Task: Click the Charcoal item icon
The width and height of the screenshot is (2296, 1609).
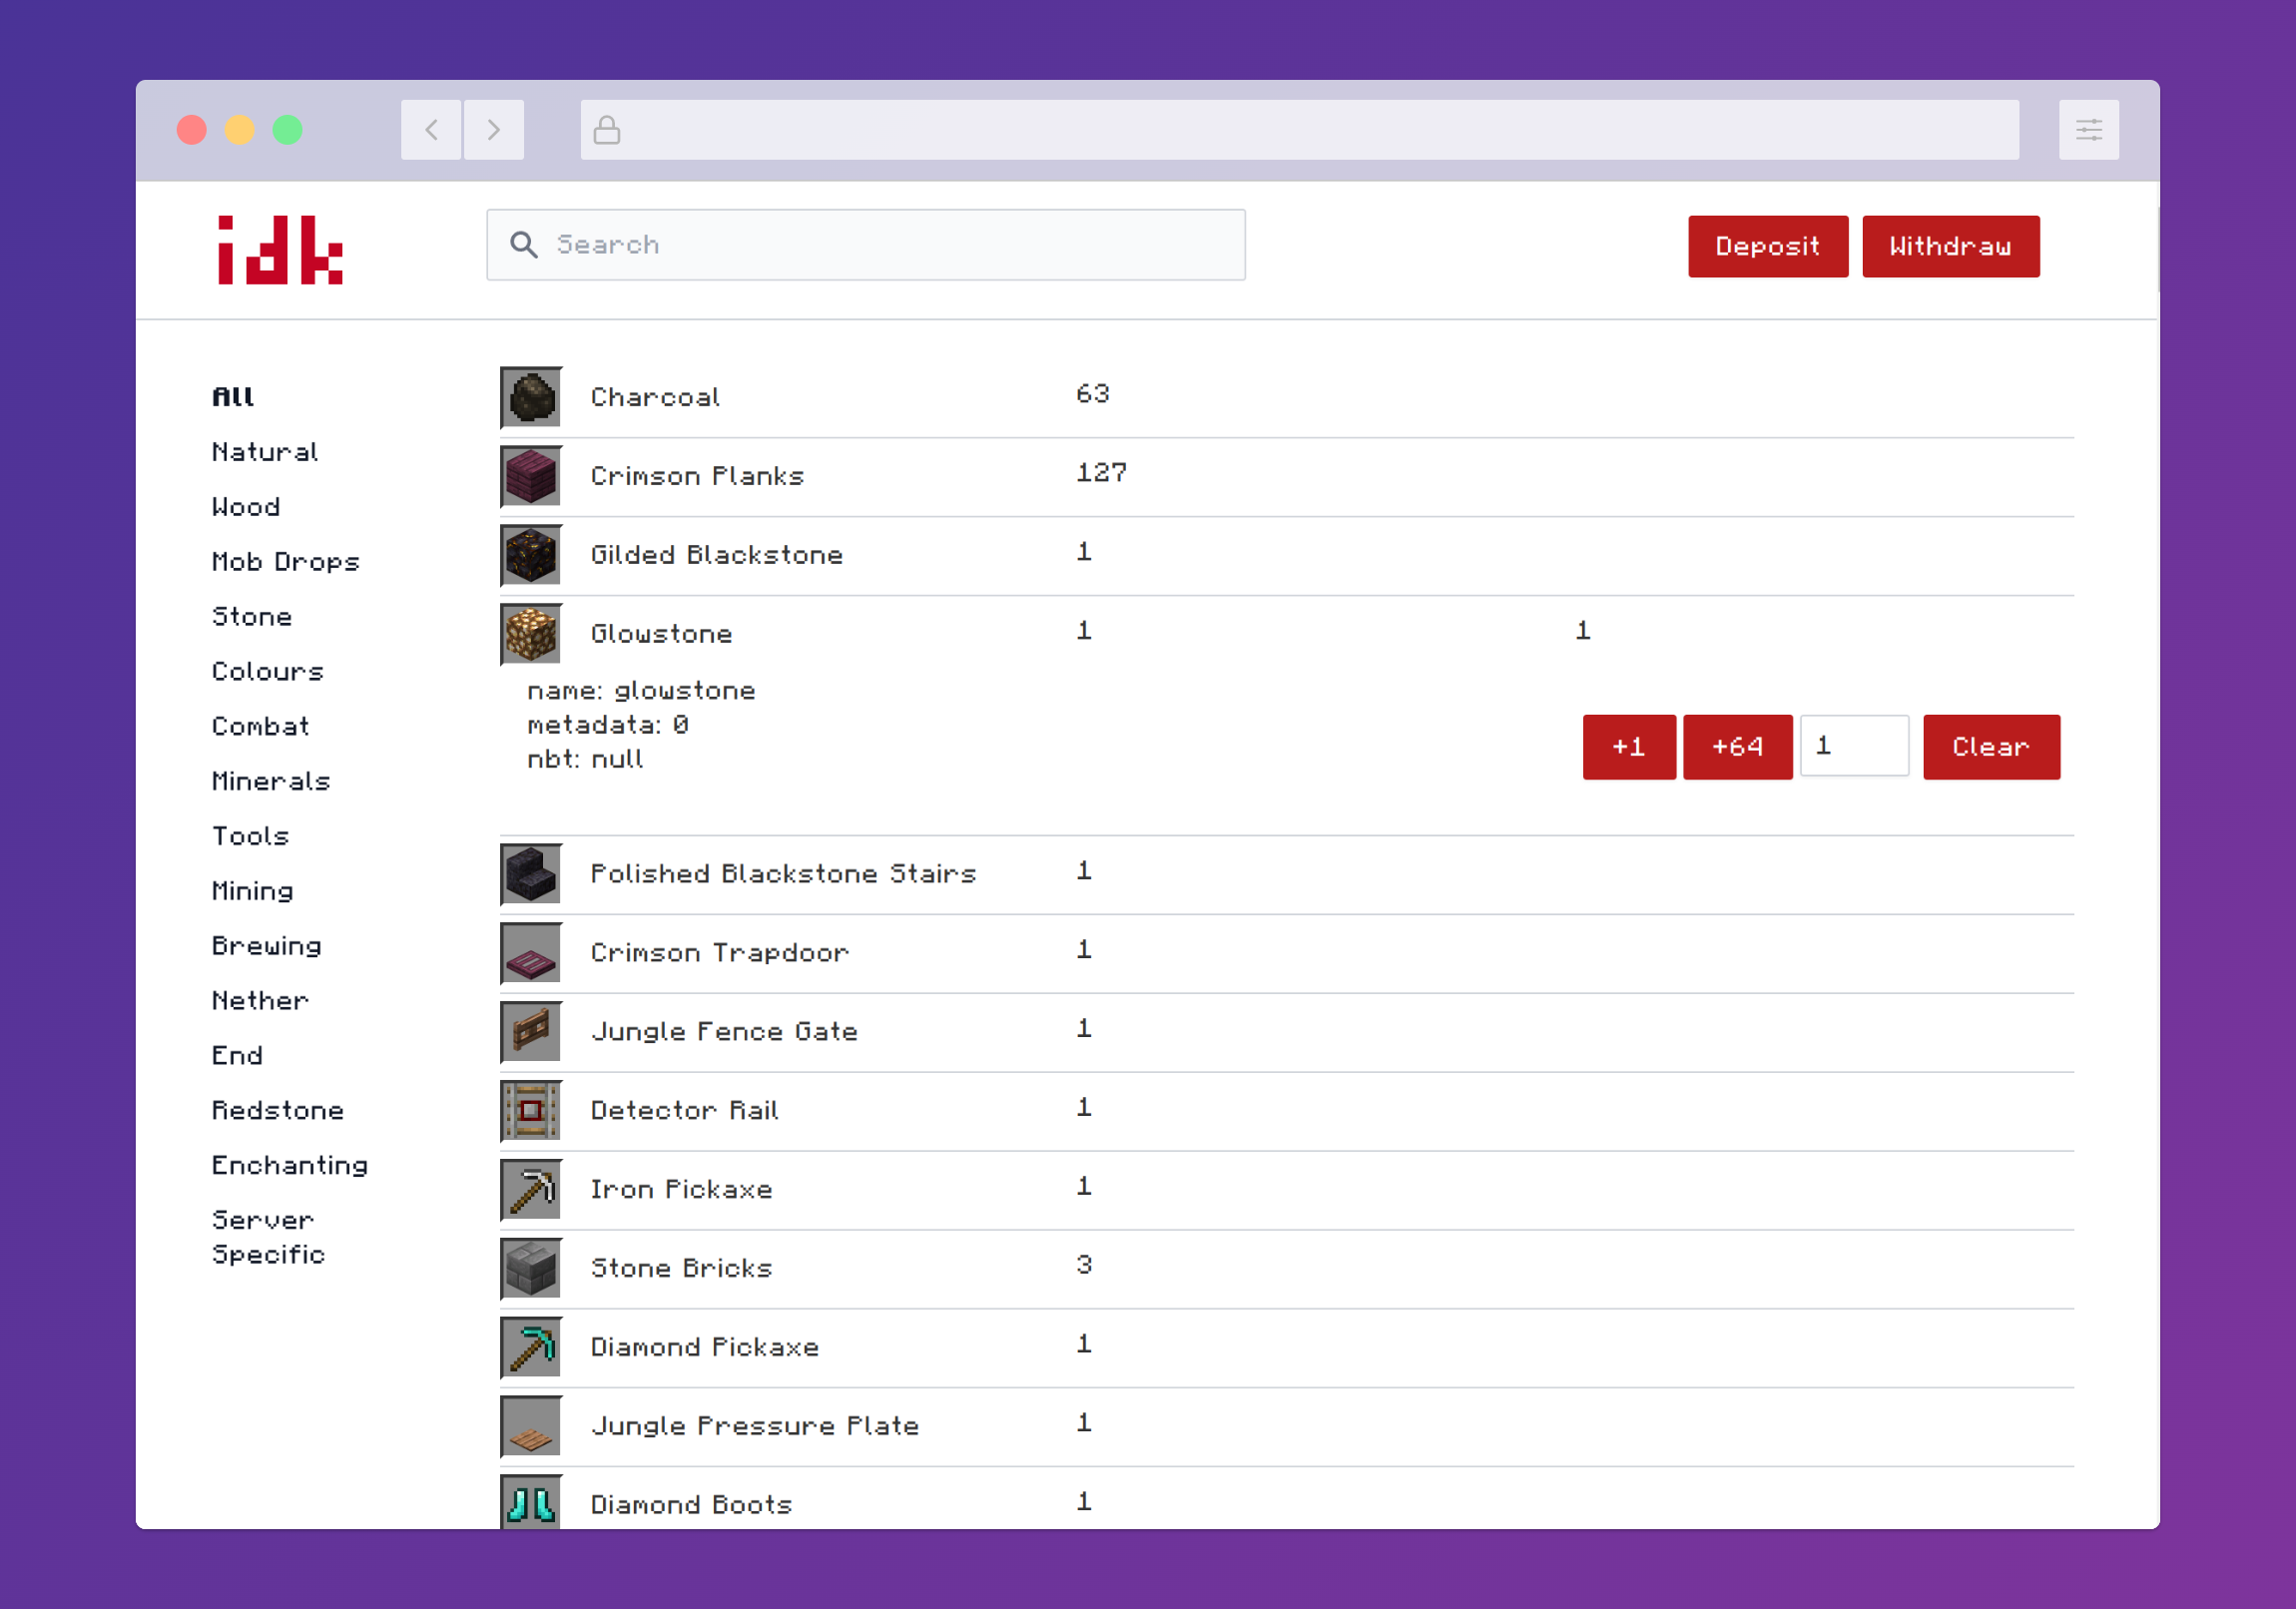Action: pyautogui.click(x=531, y=398)
